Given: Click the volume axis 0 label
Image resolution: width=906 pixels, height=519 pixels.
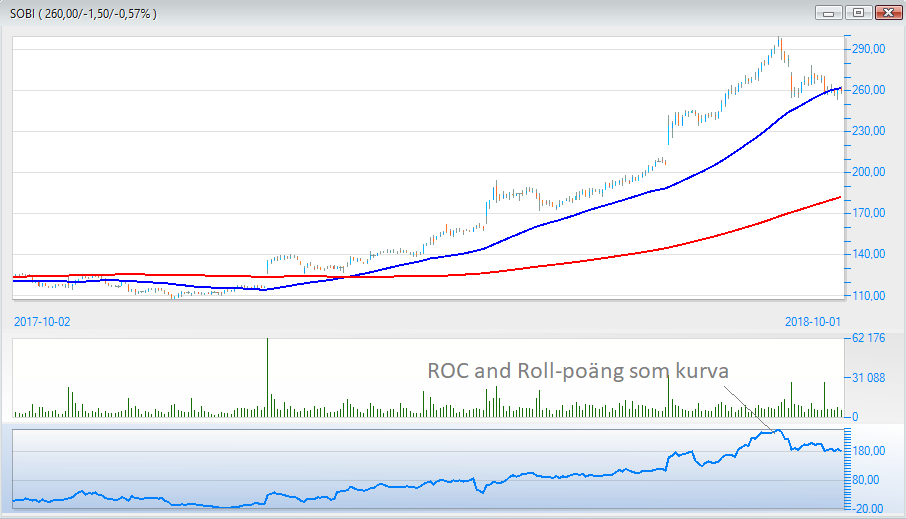Looking at the screenshot, I should 855,417.
